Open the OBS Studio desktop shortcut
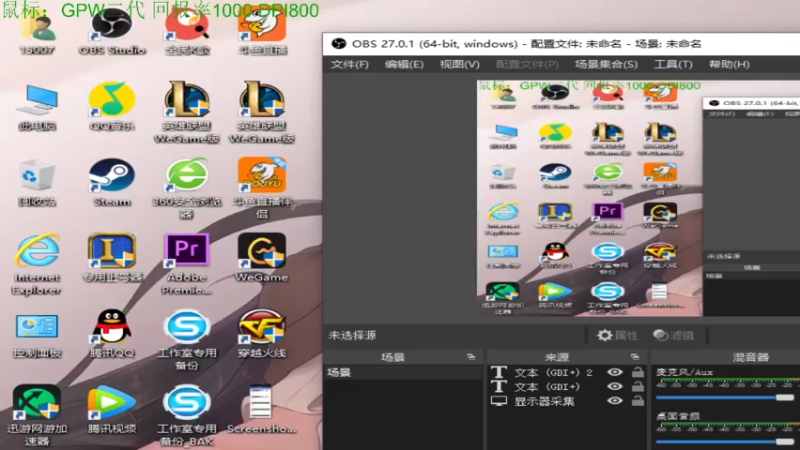Screen dimensions: 800x450 [112, 32]
